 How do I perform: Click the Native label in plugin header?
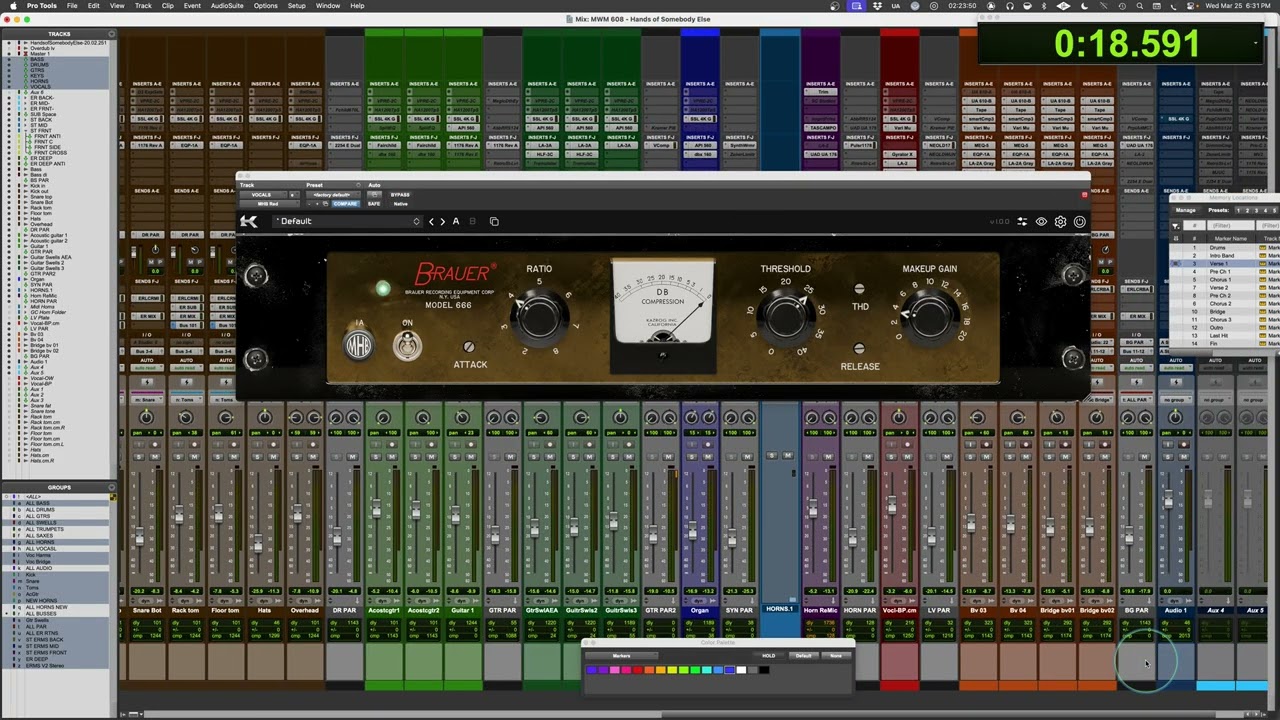coord(400,204)
